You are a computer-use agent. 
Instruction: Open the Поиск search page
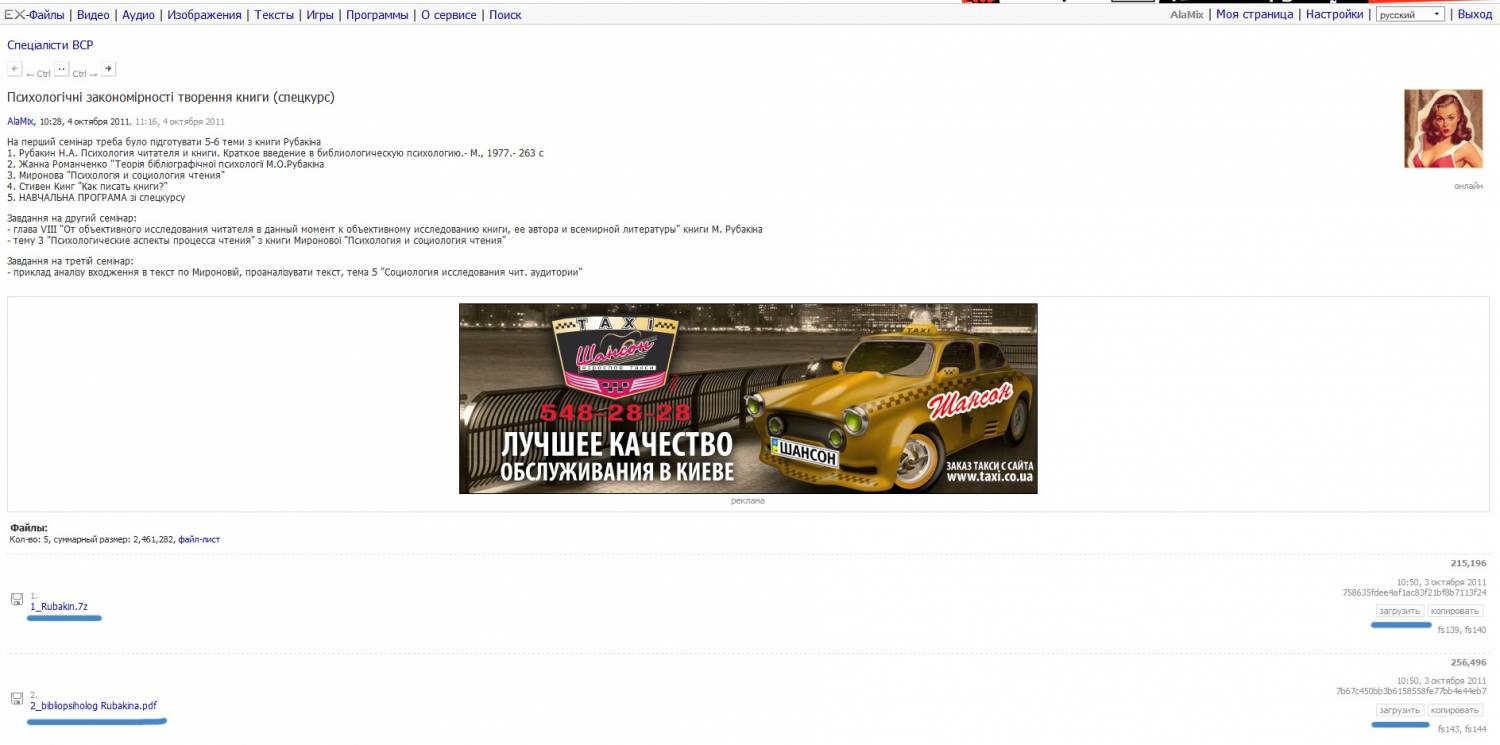tap(505, 15)
